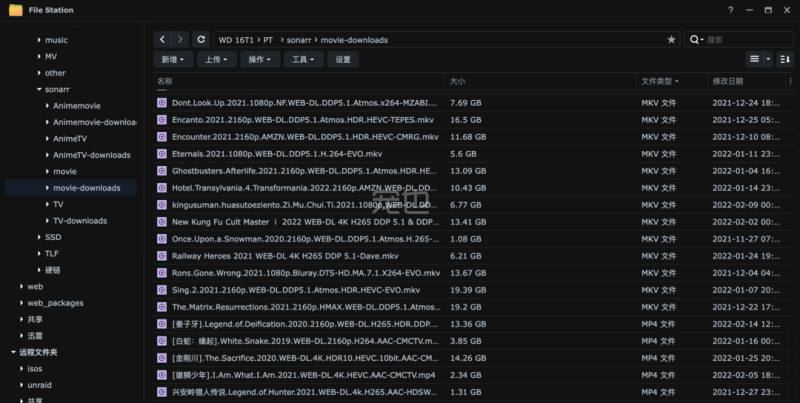Collapse the sonarr folder tree node

coord(38,89)
